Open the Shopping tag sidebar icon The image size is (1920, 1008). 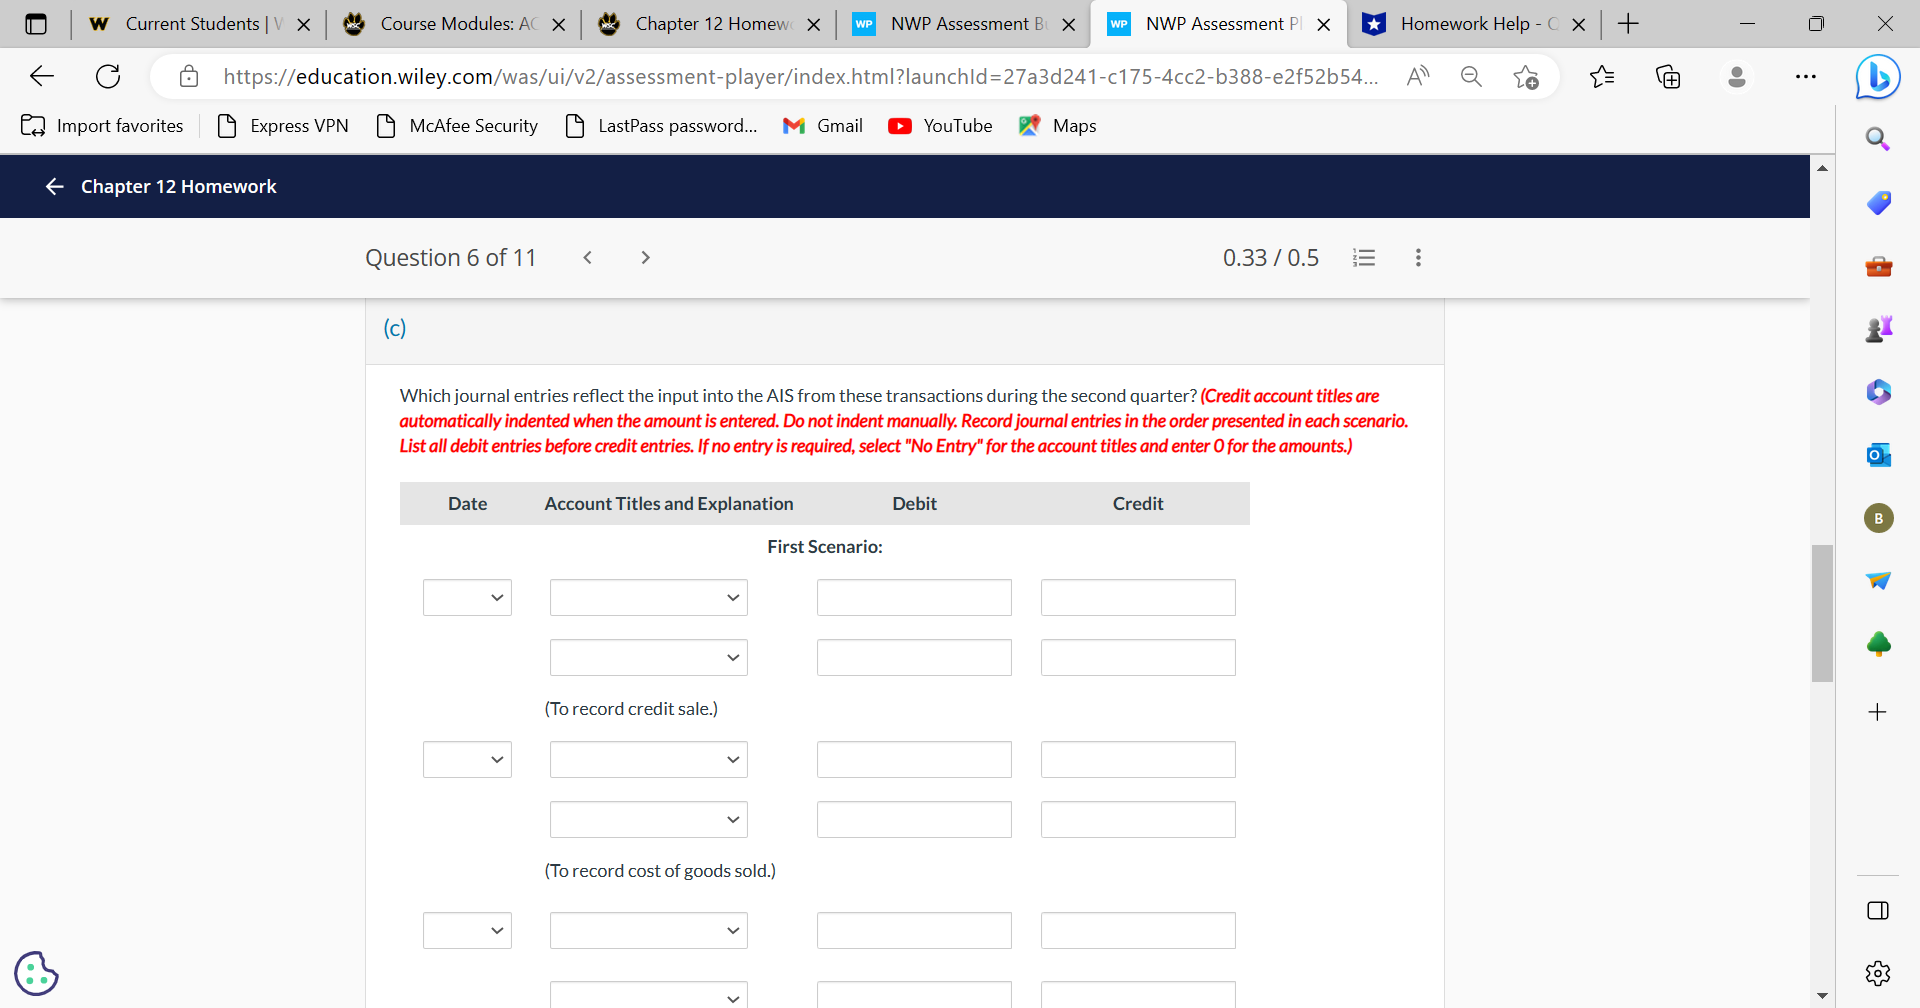coord(1878,203)
